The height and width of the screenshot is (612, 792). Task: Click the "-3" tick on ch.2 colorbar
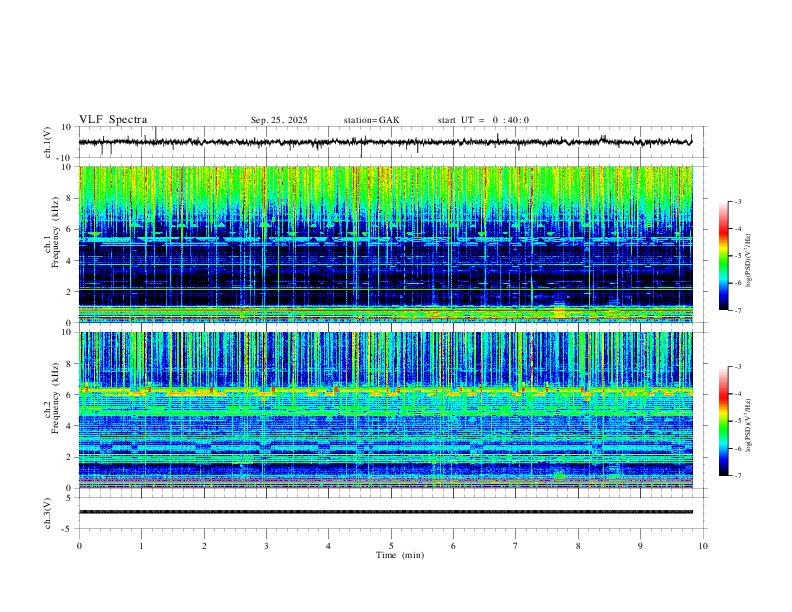738,367
